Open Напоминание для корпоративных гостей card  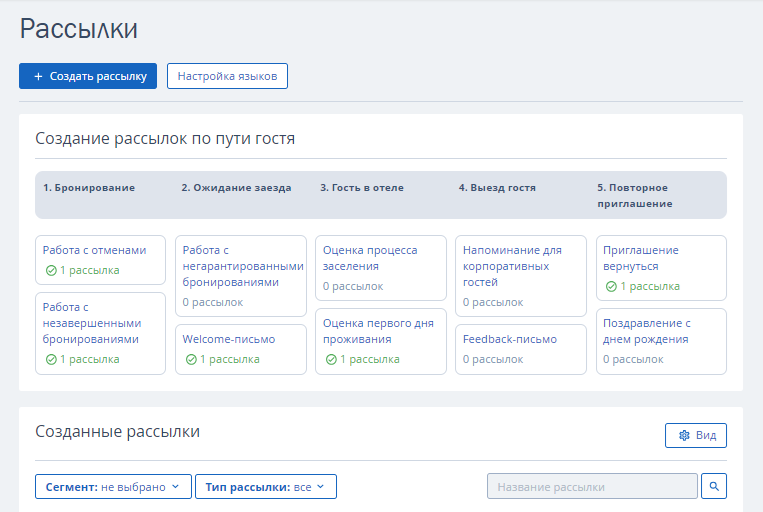point(521,276)
